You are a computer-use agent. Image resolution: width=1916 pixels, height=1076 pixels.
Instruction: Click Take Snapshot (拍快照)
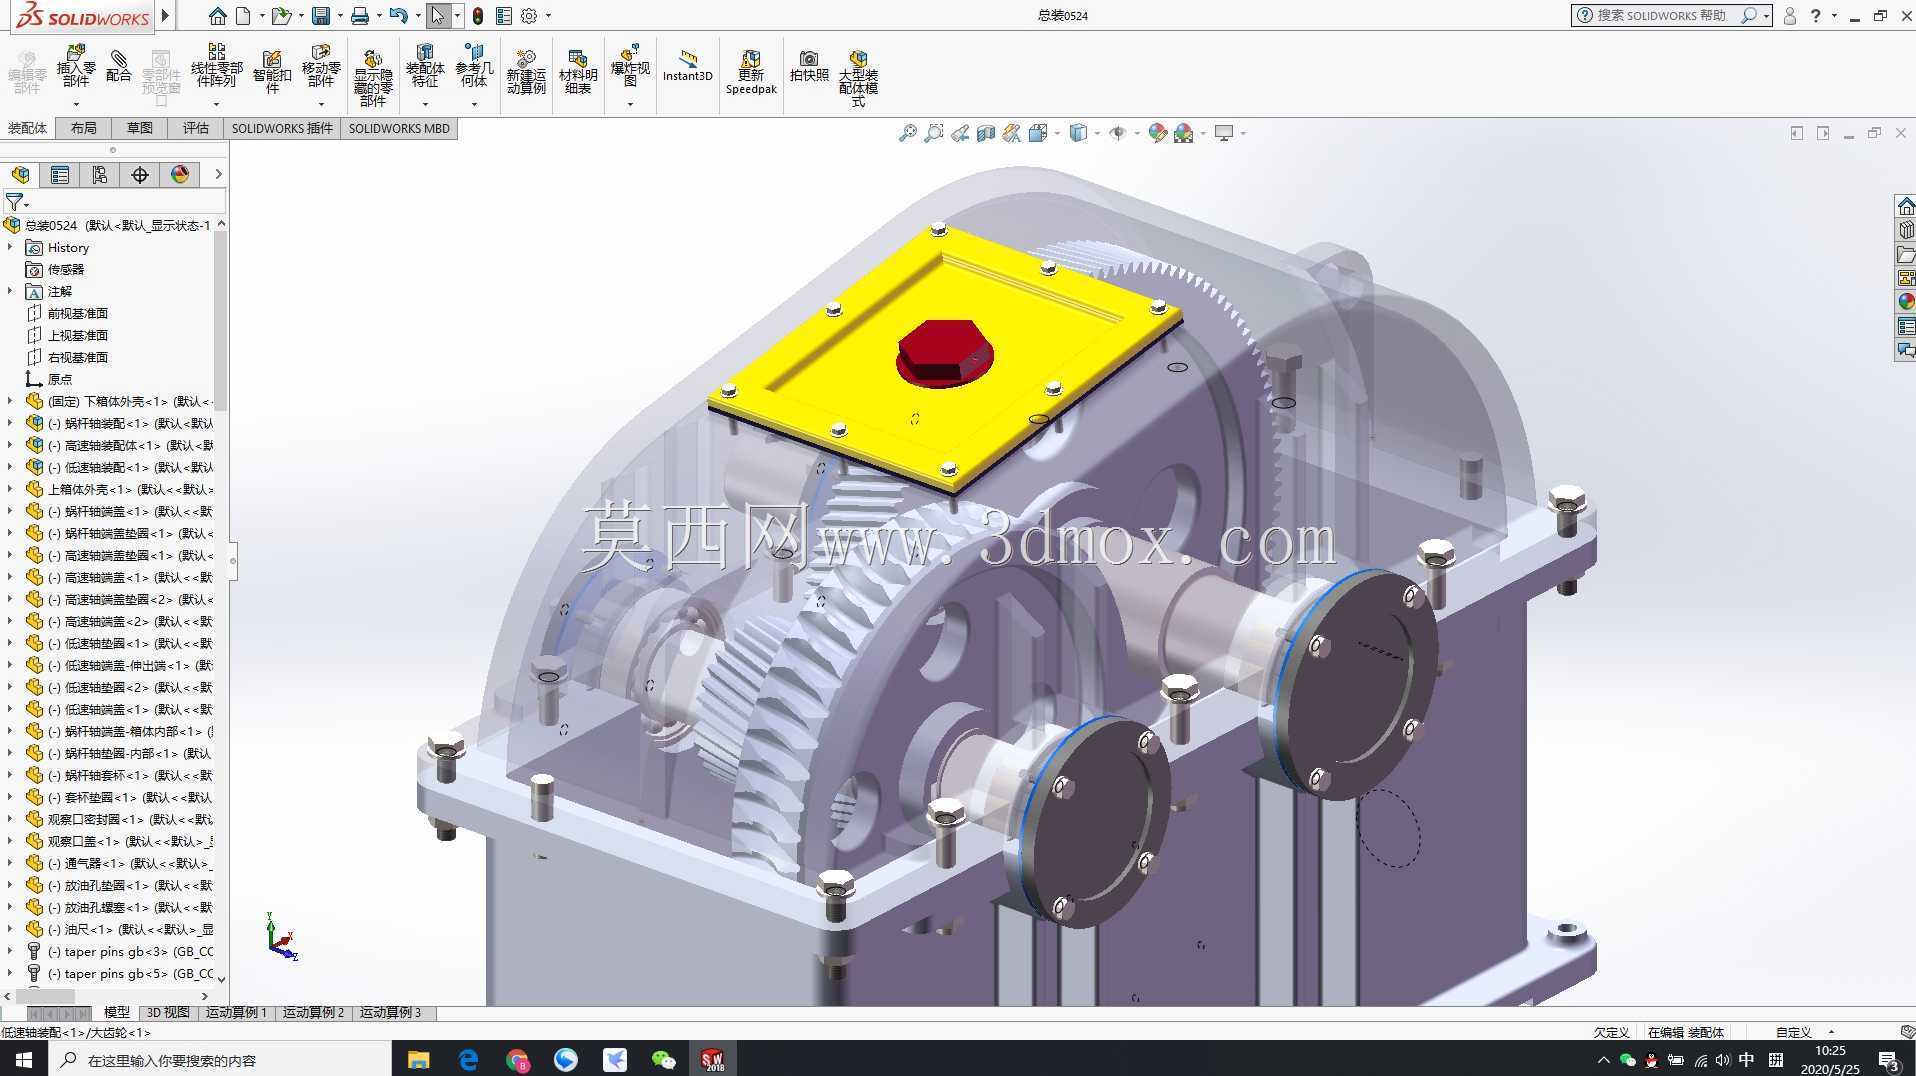point(809,66)
